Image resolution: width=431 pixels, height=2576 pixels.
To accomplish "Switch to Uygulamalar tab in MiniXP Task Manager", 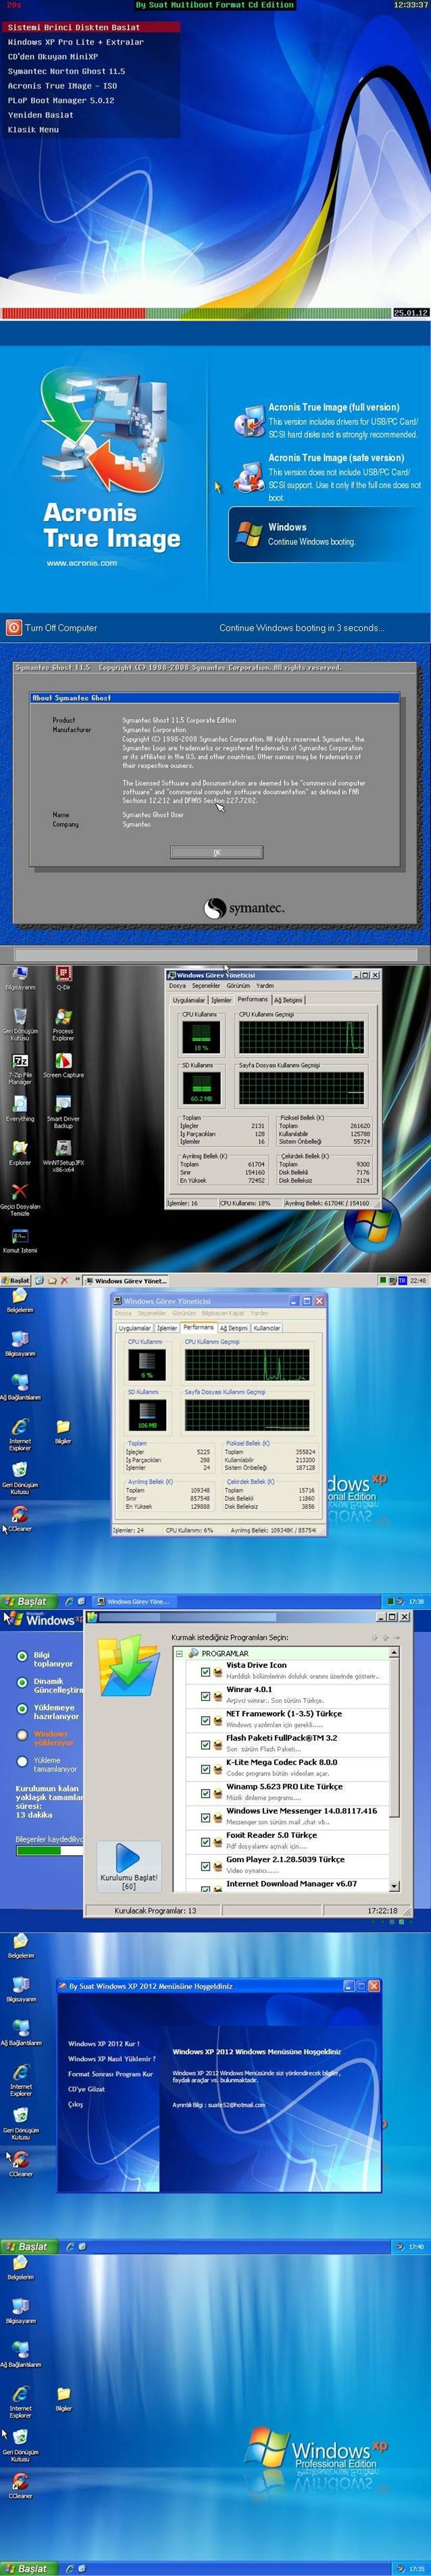I will 188,999.
